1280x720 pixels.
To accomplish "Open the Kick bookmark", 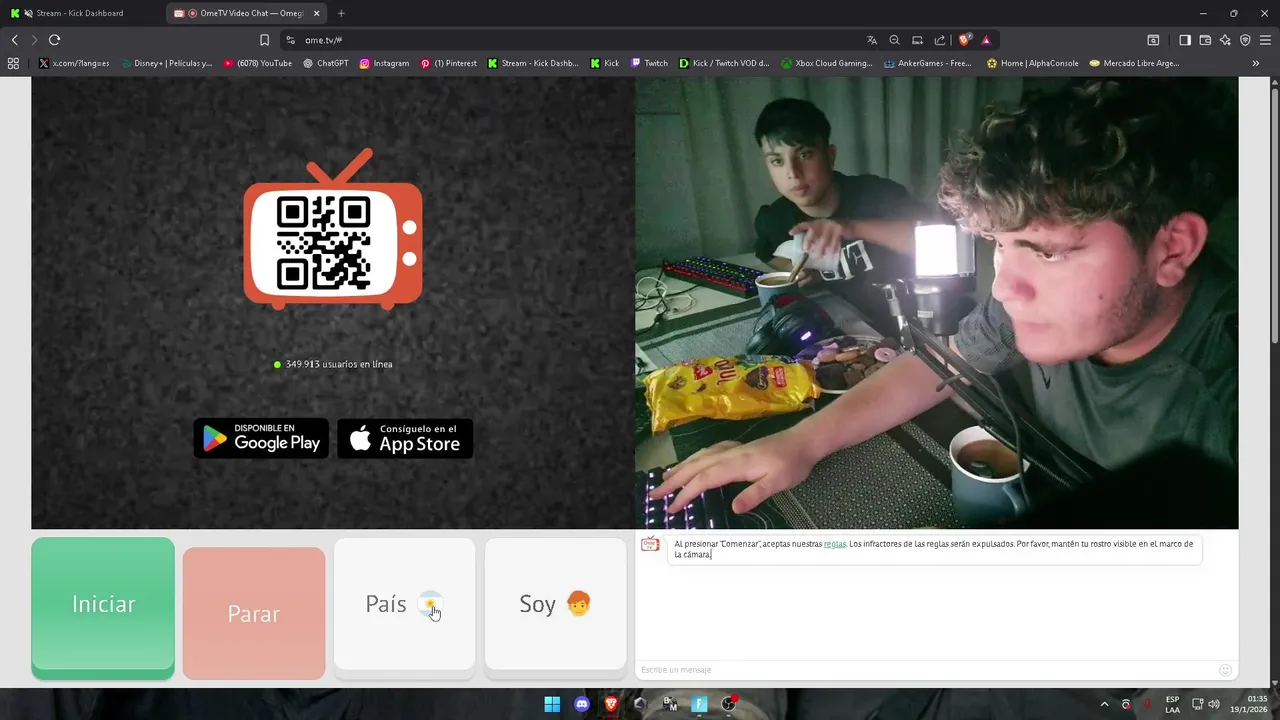I will click(x=605, y=63).
